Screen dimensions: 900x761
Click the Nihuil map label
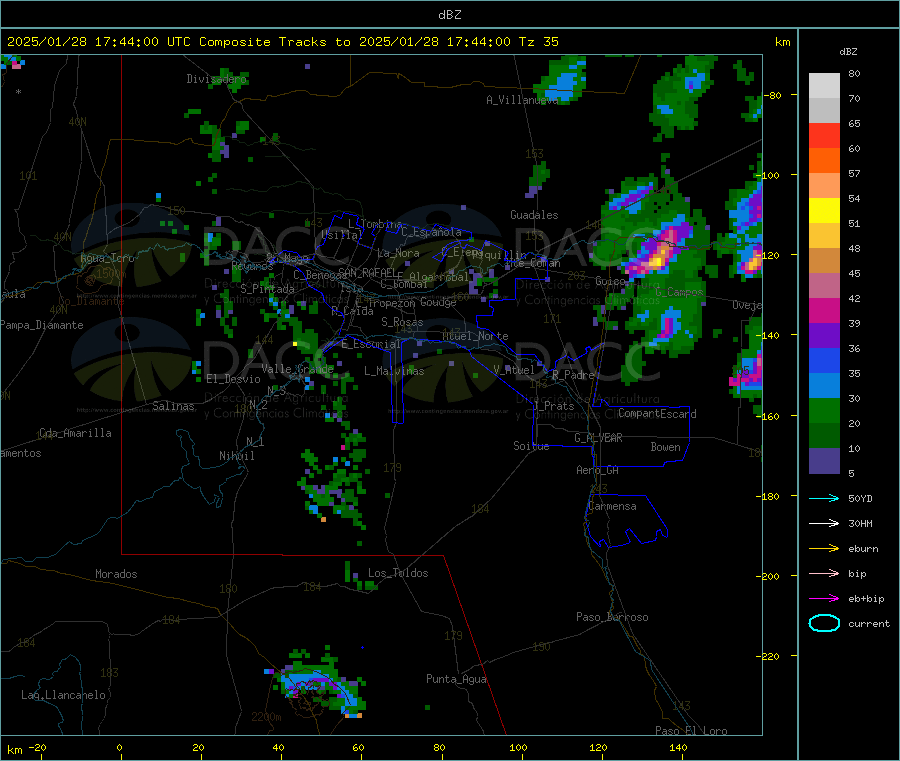(x=236, y=456)
